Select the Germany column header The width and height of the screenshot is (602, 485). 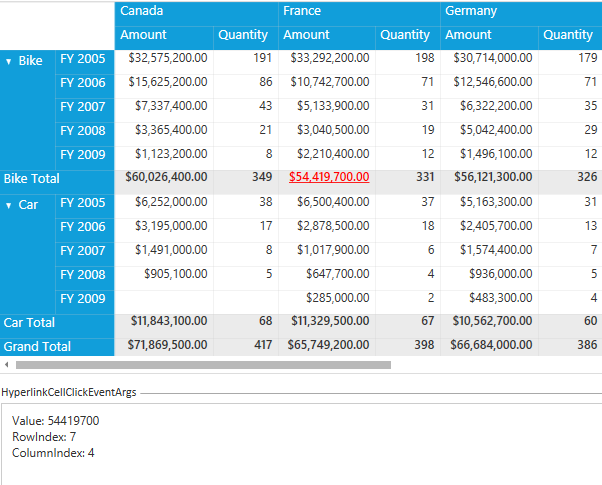click(469, 11)
